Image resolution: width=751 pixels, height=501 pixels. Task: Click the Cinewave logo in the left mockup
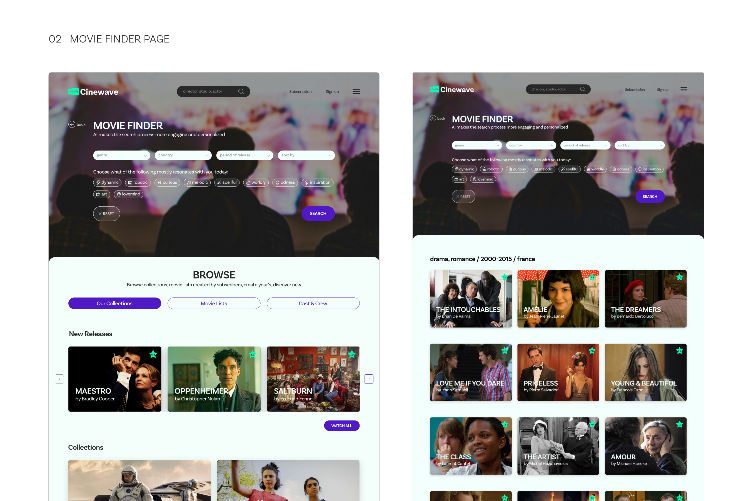(93, 92)
